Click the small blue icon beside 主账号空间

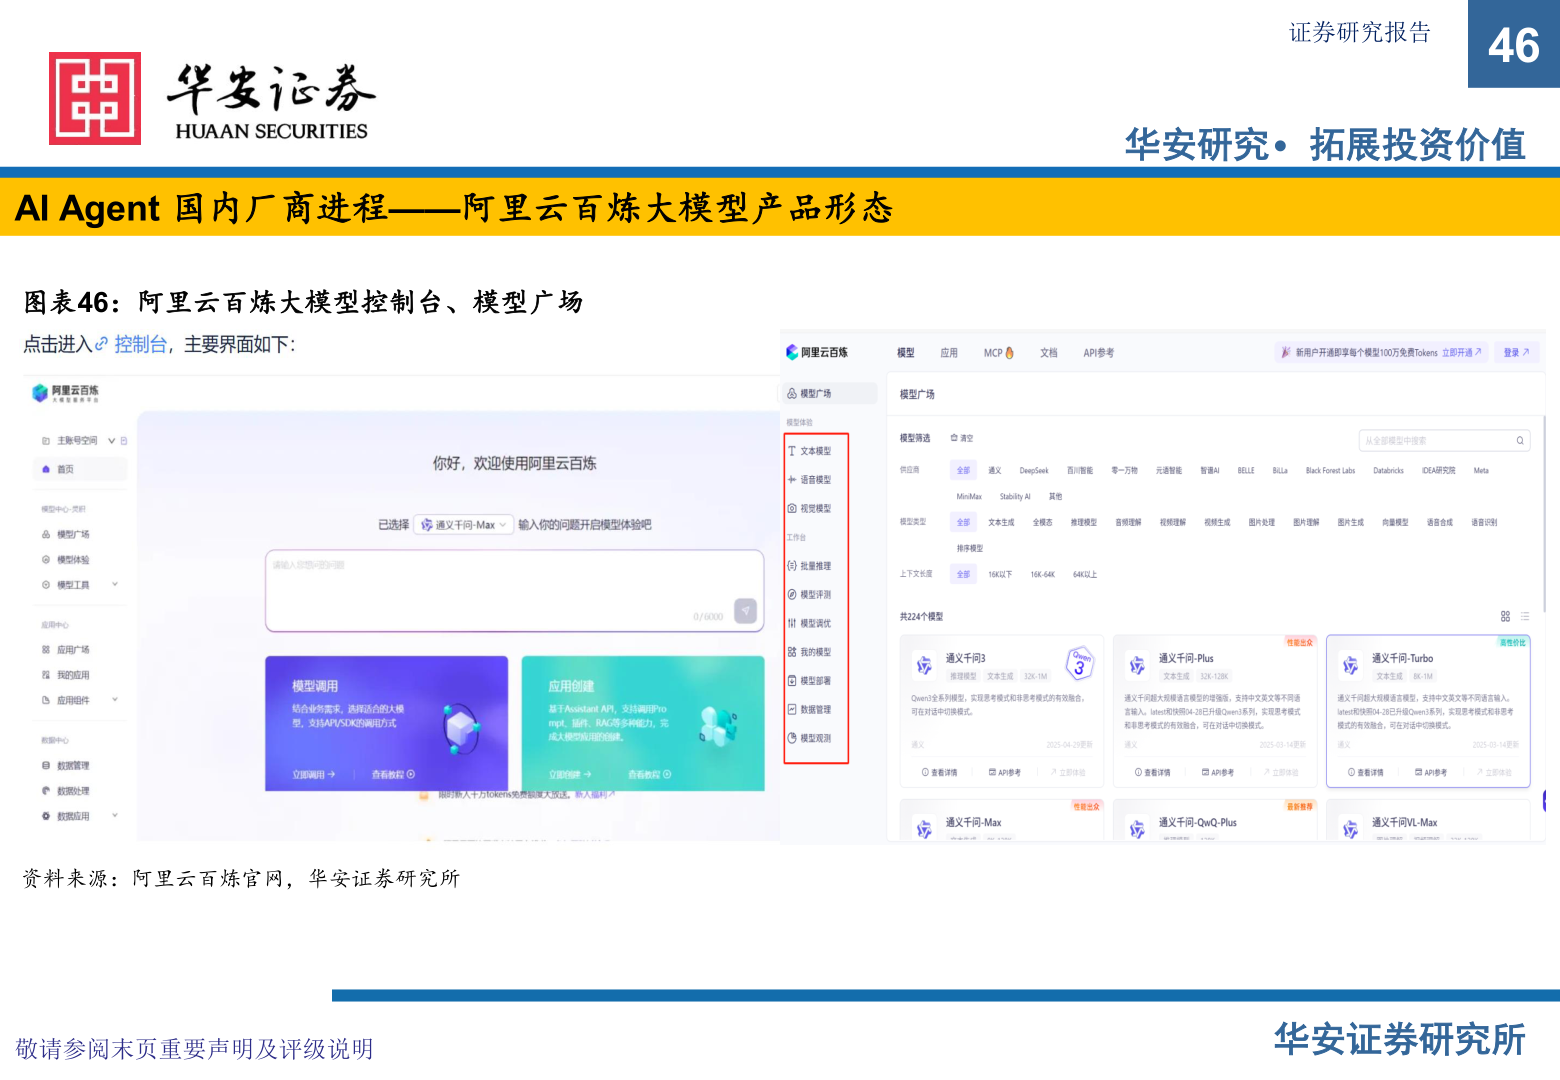124,440
